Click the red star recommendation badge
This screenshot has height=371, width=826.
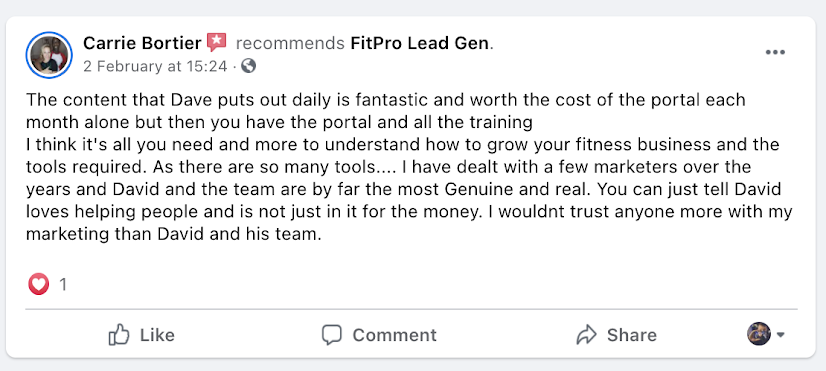[x=217, y=42]
